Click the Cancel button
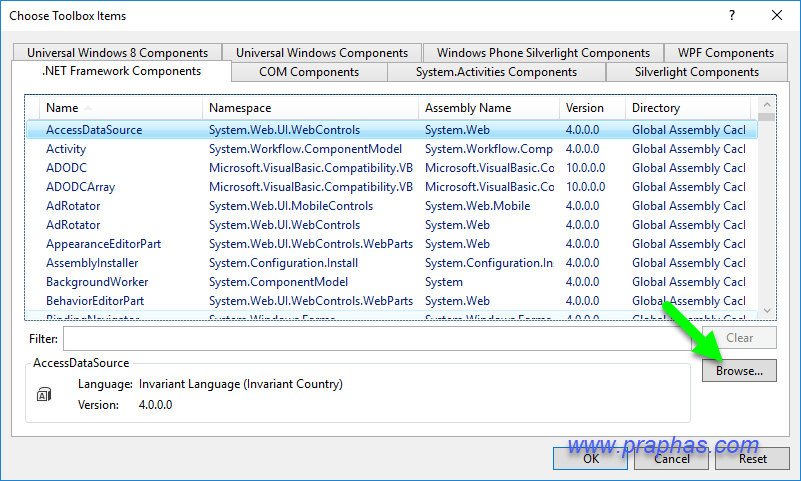The width and height of the screenshot is (801, 481). [671, 459]
